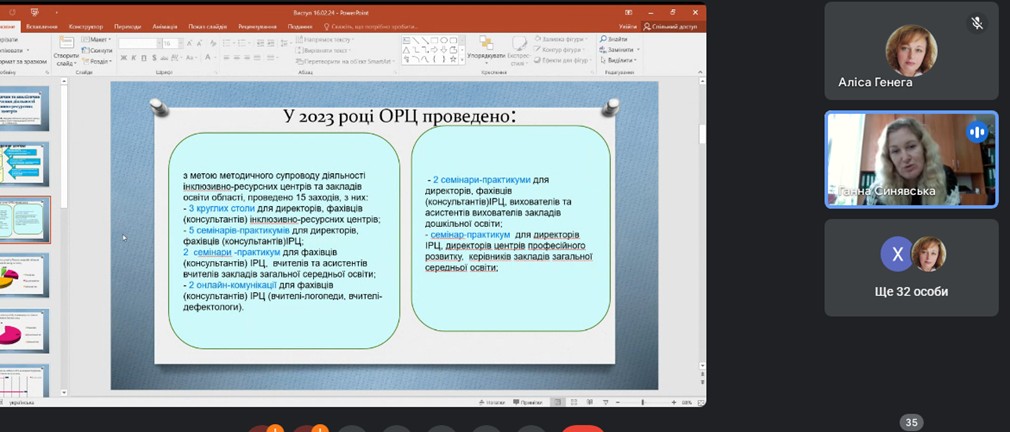Toggle underline formatting in the ribbon

point(143,58)
